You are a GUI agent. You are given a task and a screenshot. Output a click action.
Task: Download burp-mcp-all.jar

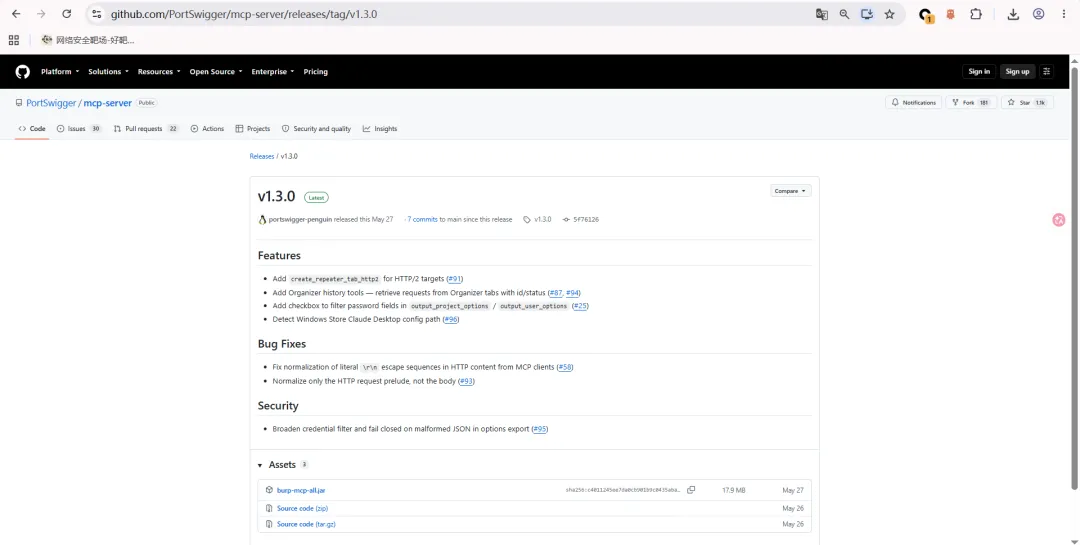tap(301, 491)
